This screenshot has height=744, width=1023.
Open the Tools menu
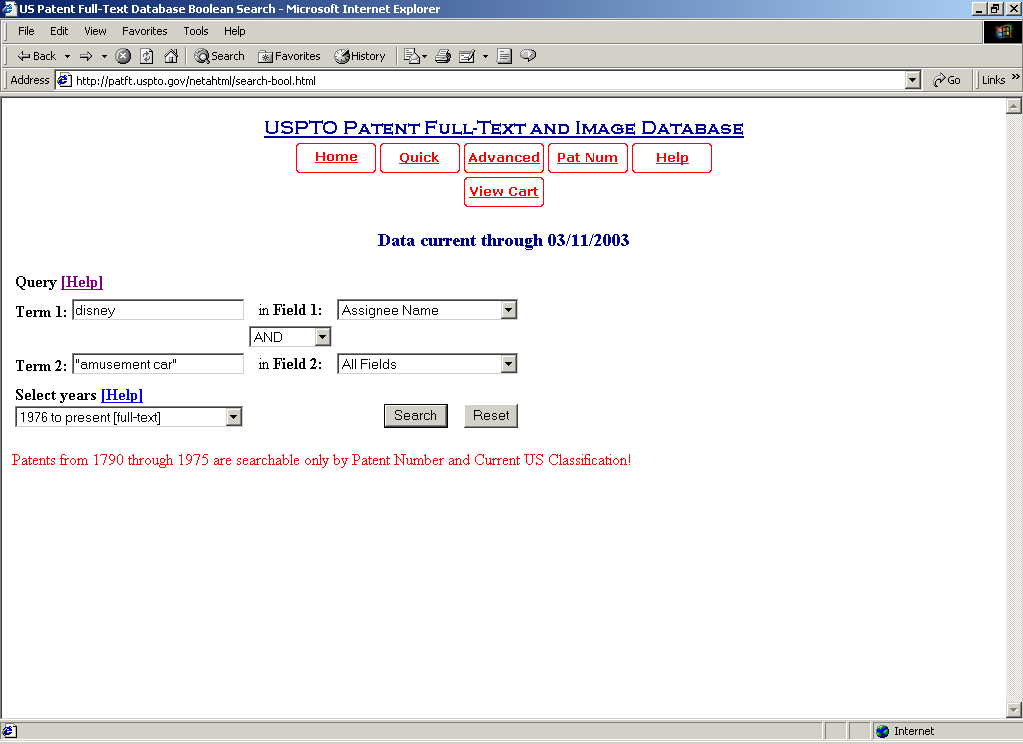(x=196, y=31)
